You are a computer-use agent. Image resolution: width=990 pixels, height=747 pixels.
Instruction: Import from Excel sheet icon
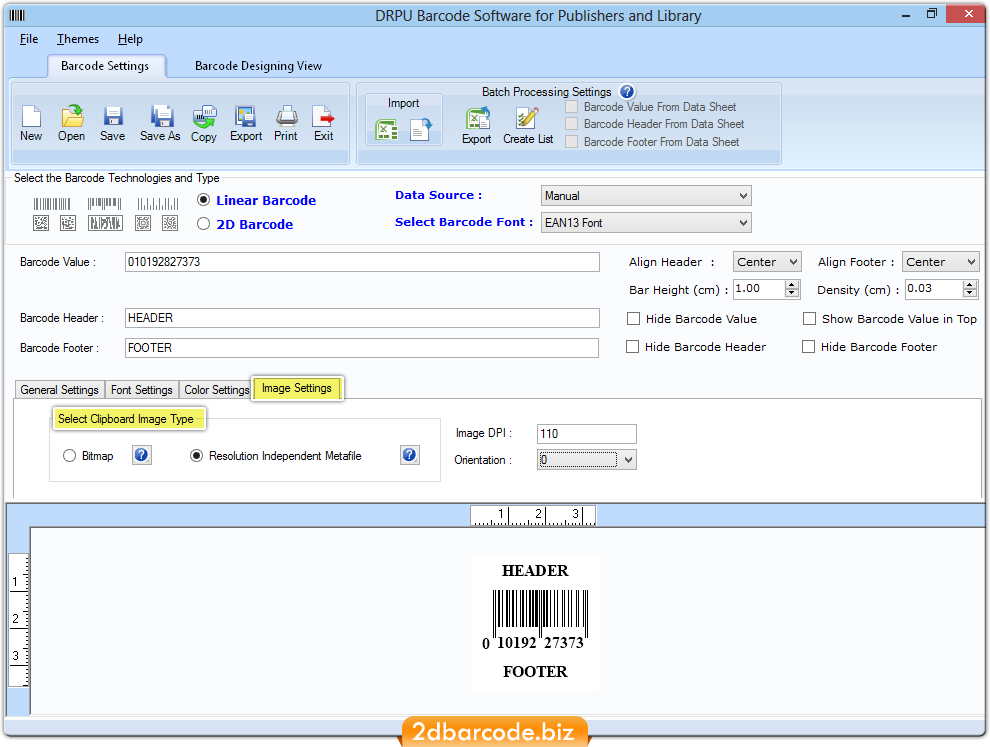tap(386, 130)
